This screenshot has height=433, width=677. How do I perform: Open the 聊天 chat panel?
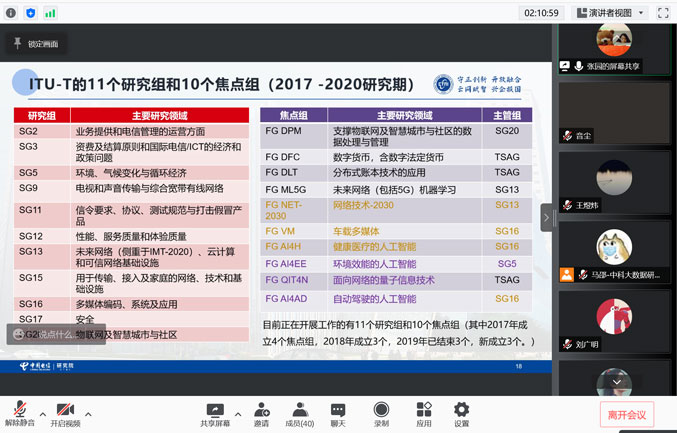(338, 414)
